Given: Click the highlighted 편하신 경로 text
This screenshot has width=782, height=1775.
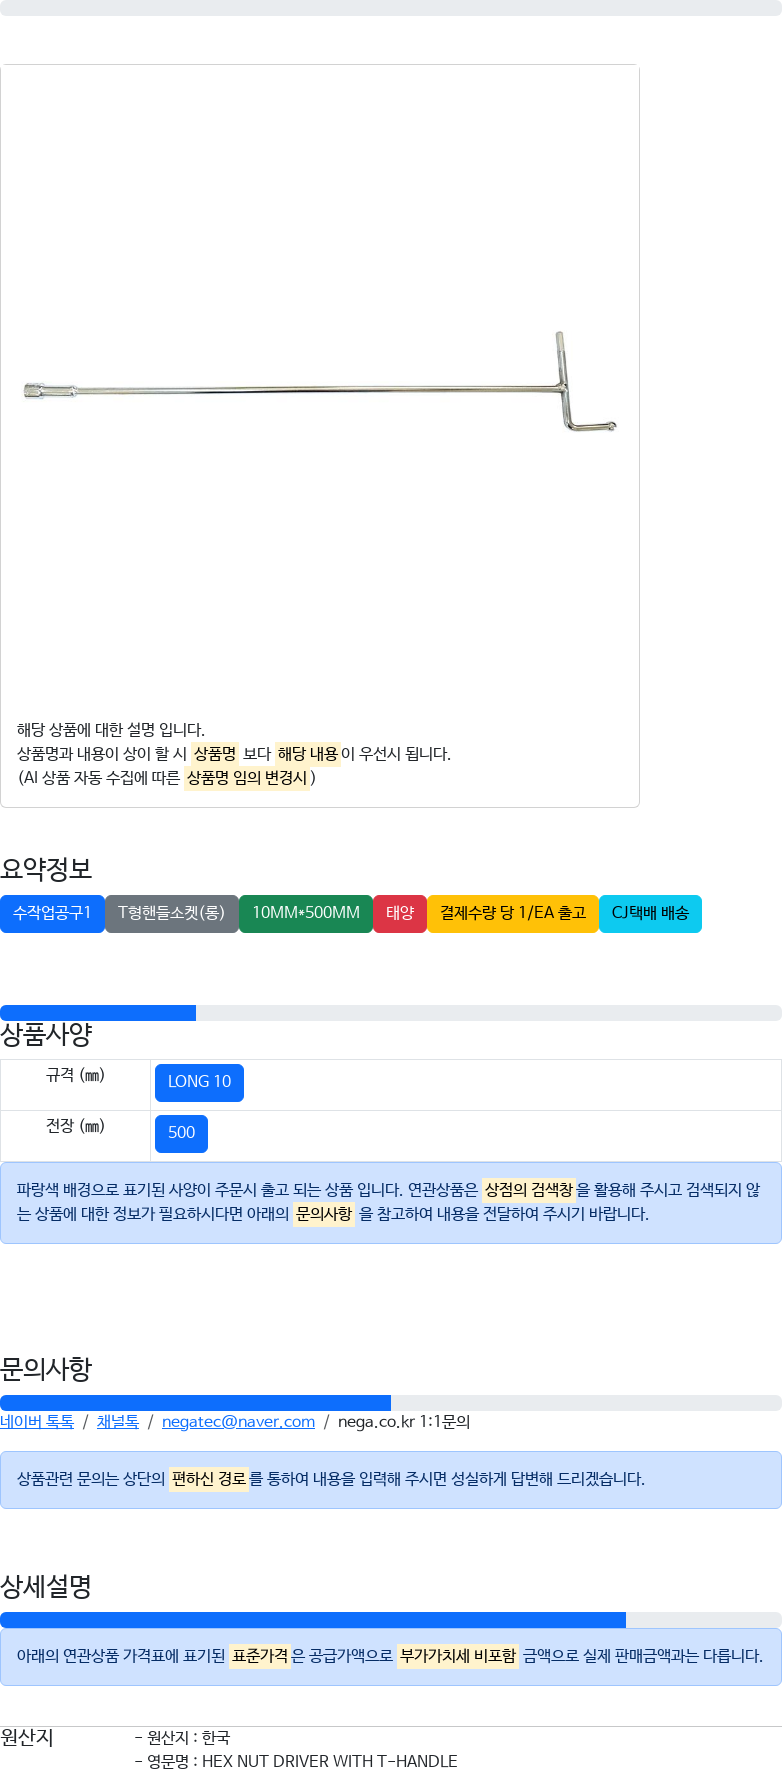Looking at the screenshot, I should click(x=209, y=1479).
